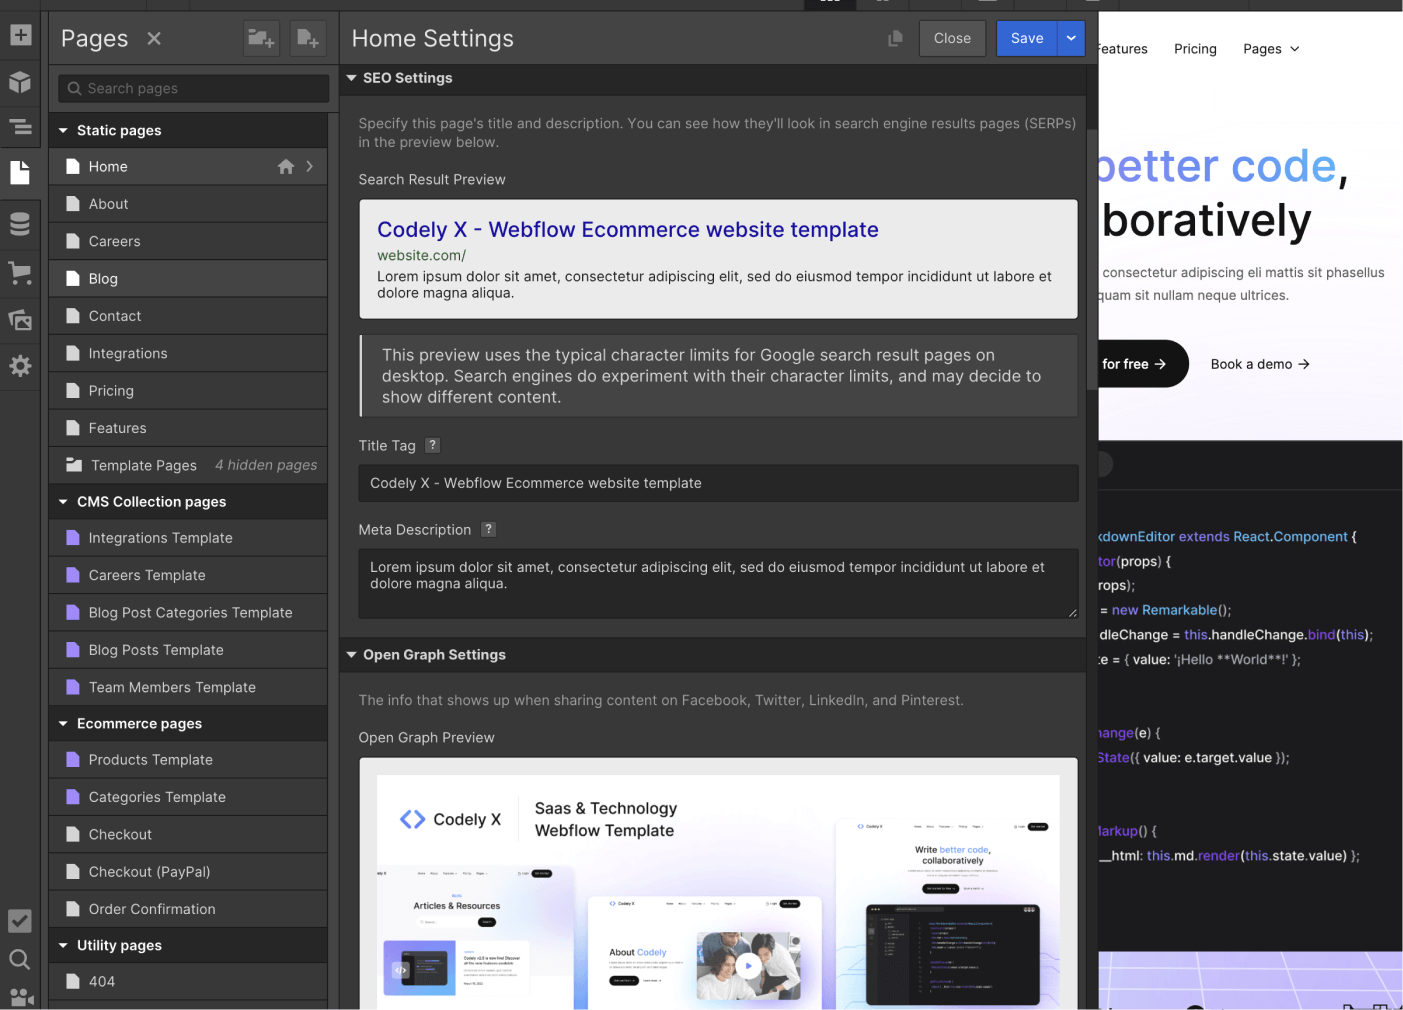This screenshot has height=1010, width=1403.
Task: Open the Navigator panel
Action: click(x=20, y=128)
